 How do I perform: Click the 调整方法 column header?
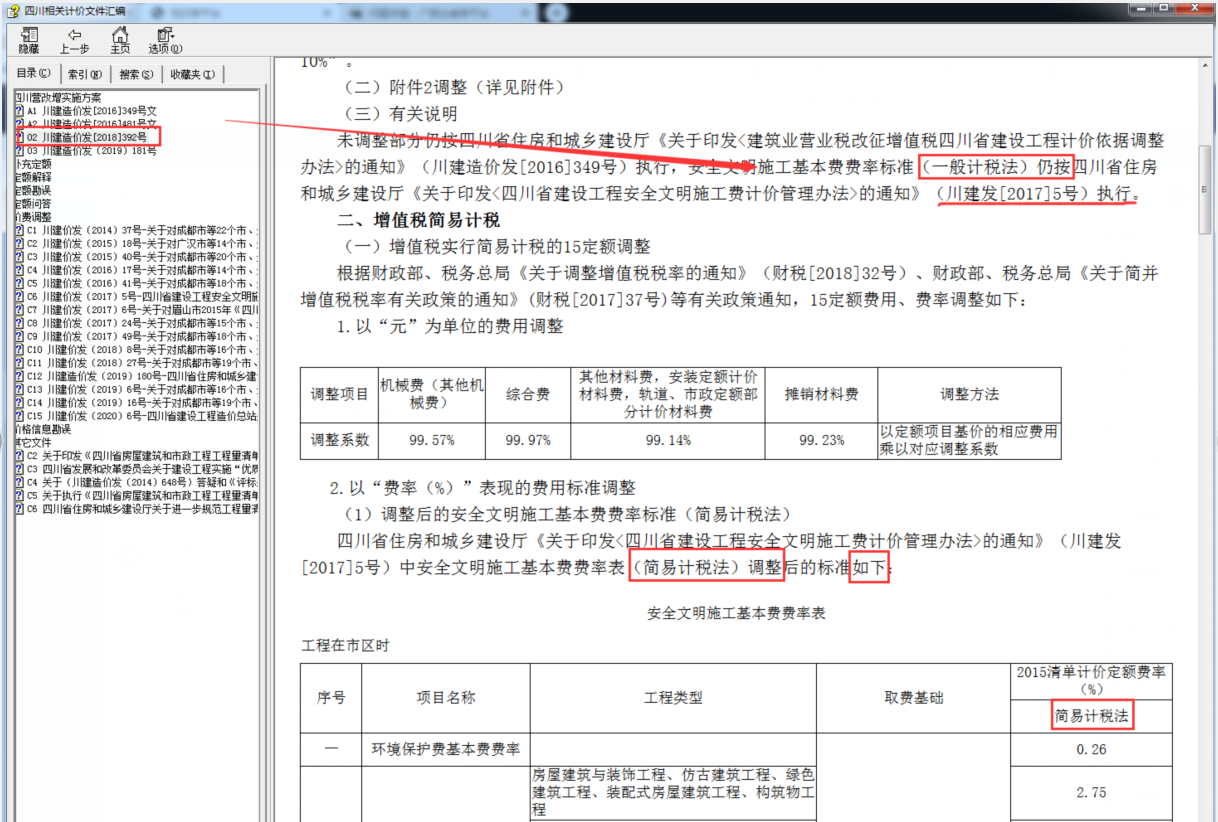tap(969, 395)
